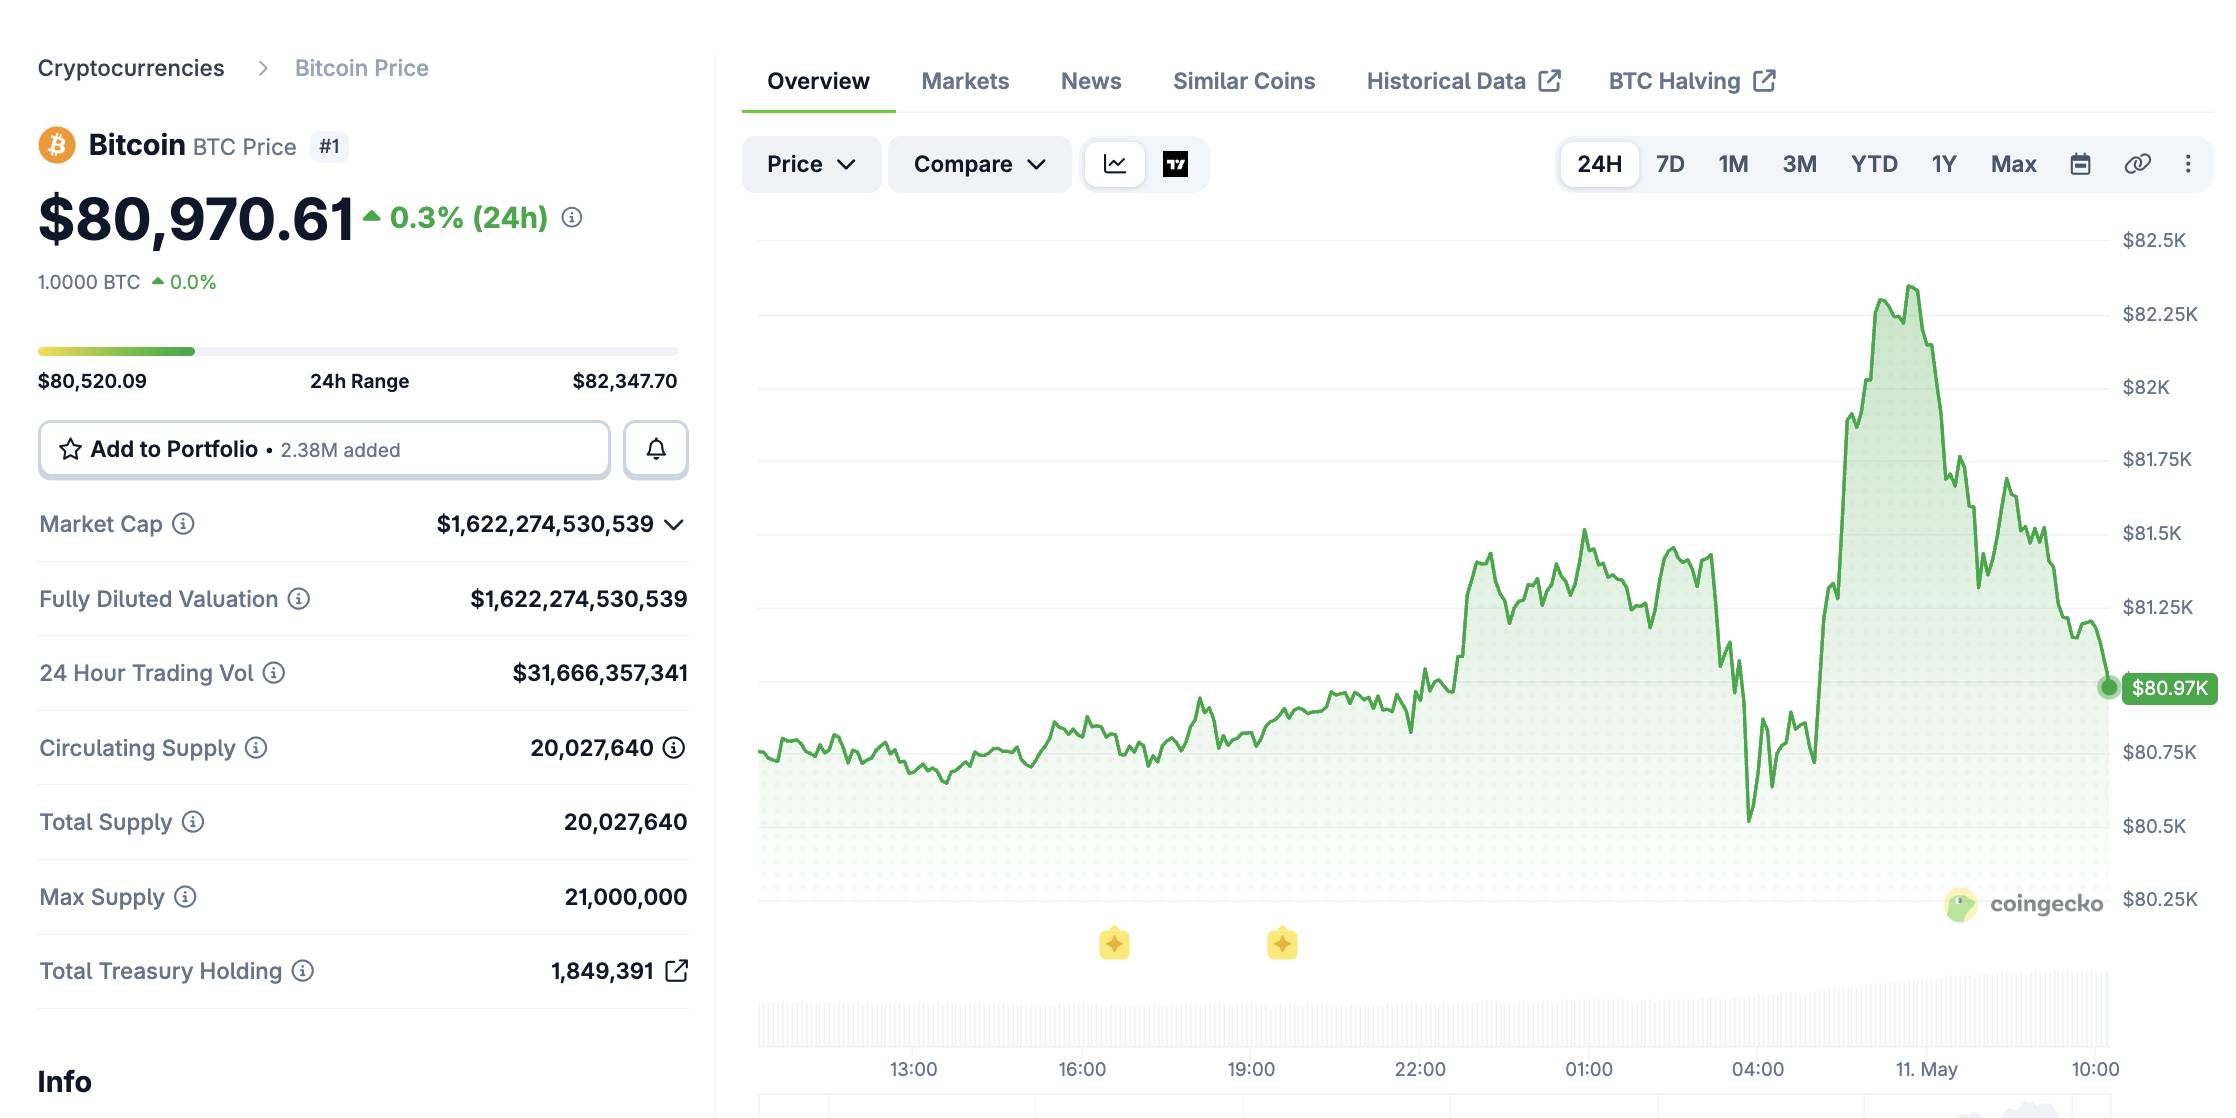Open Market Cap info icon
The height and width of the screenshot is (1118, 2236).
click(183, 523)
